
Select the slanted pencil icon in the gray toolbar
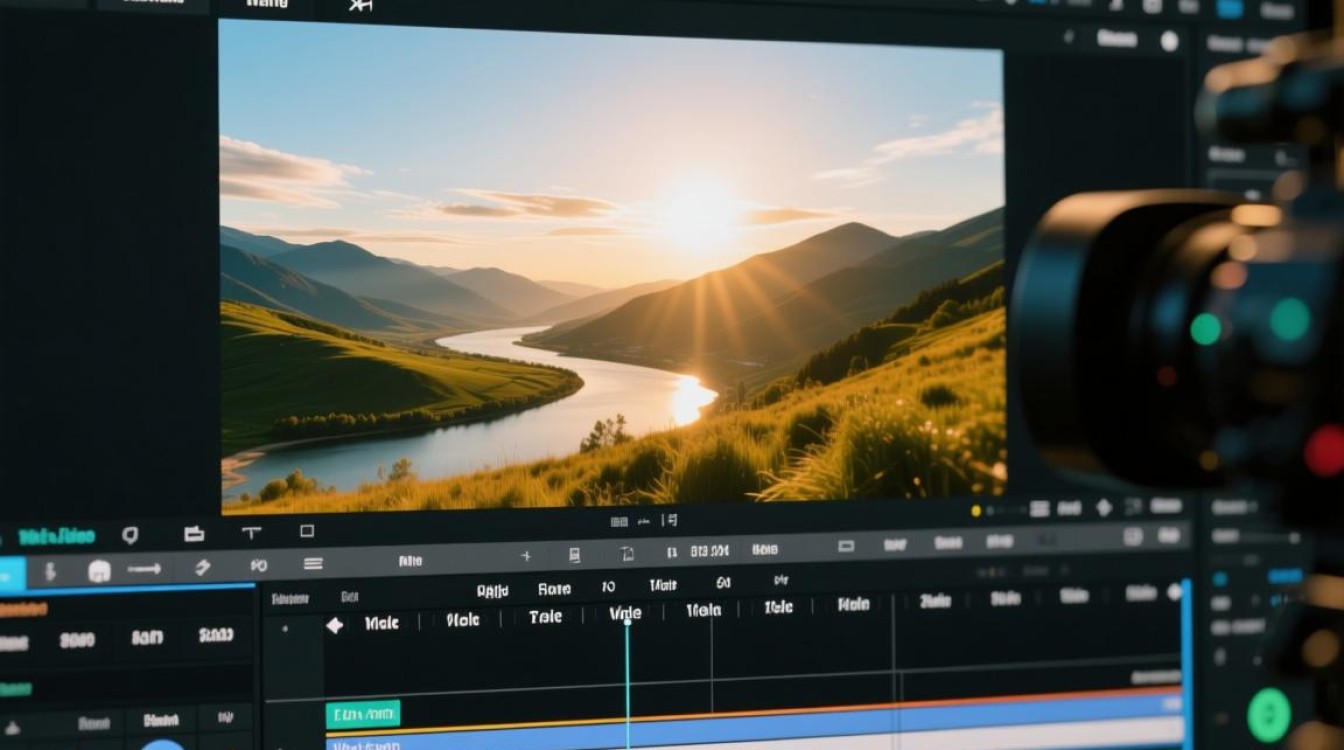pos(203,567)
